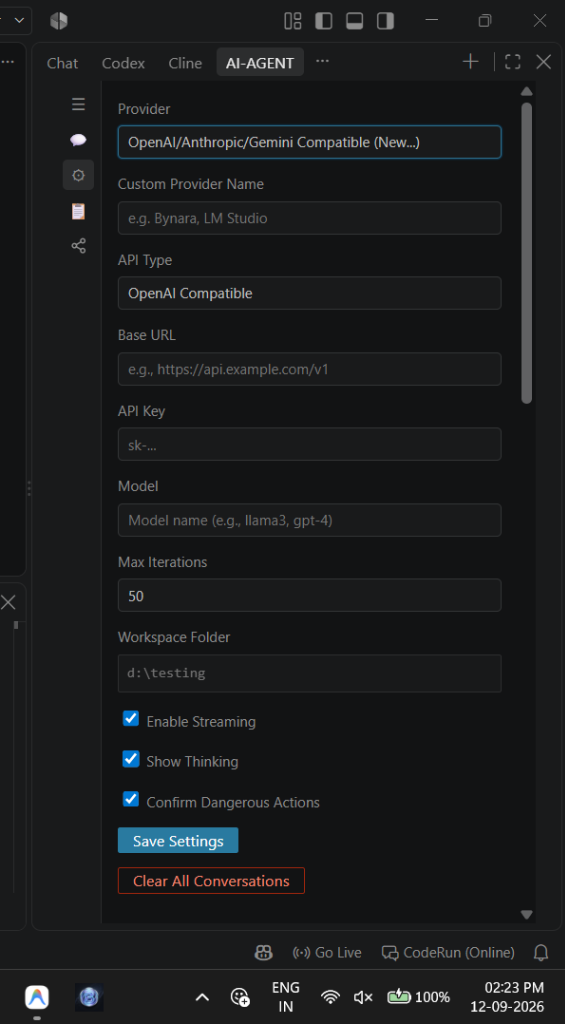
Task: Select the gear settings icon in sidebar
Action: [x=78, y=175]
